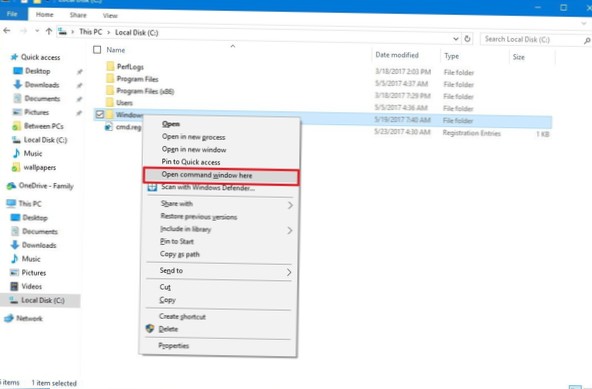Click the OneDrive cloud icon
This screenshot has width=592, height=389.
pyautogui.click(x=11, y=185)
